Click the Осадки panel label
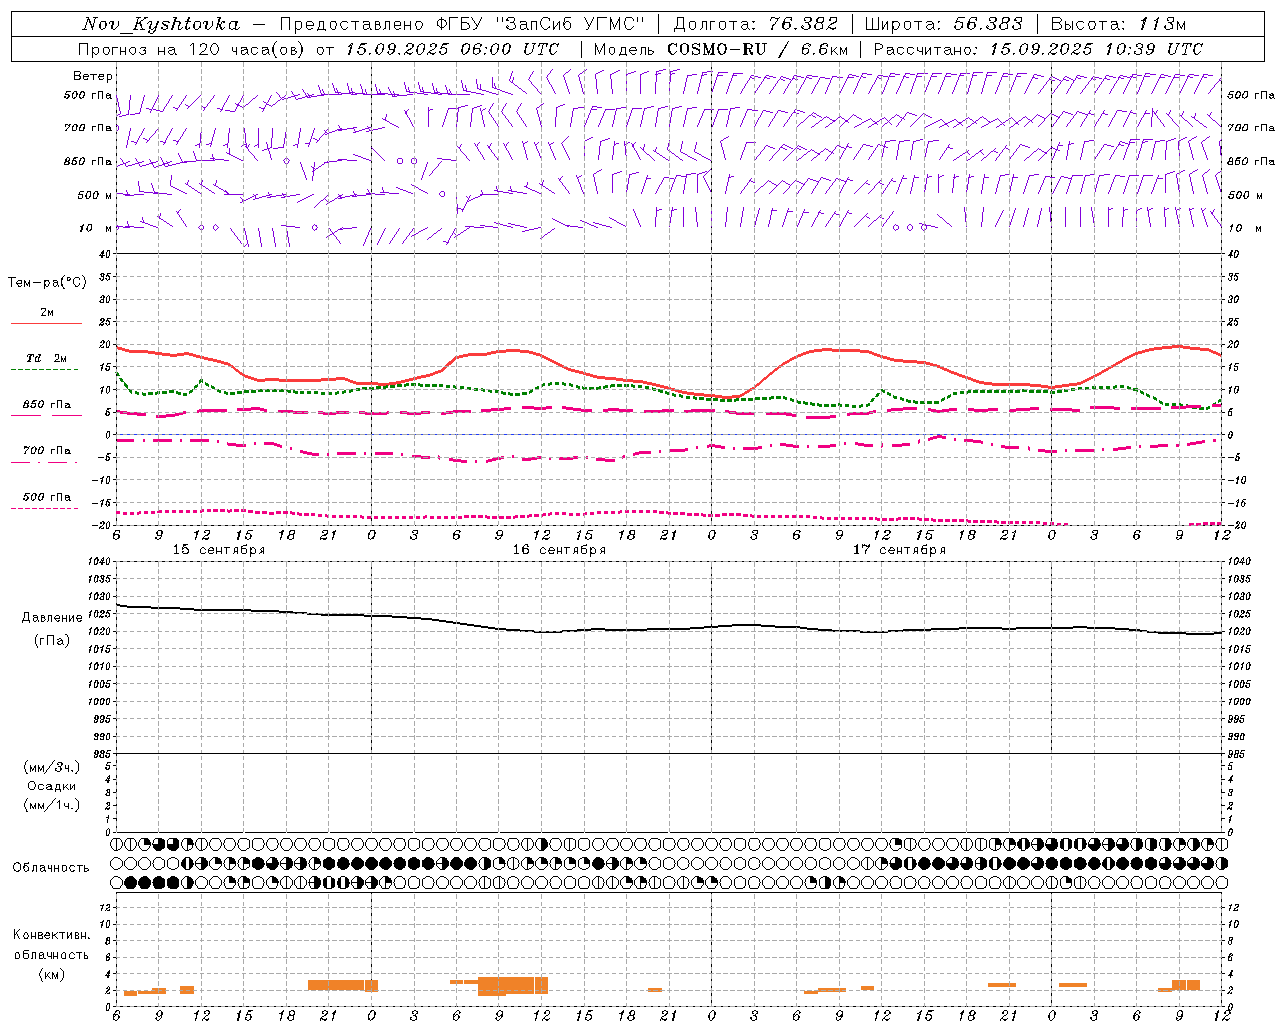Viewport: 1280px width, 1024px height. pyautogui.click(x=52, y=786)
